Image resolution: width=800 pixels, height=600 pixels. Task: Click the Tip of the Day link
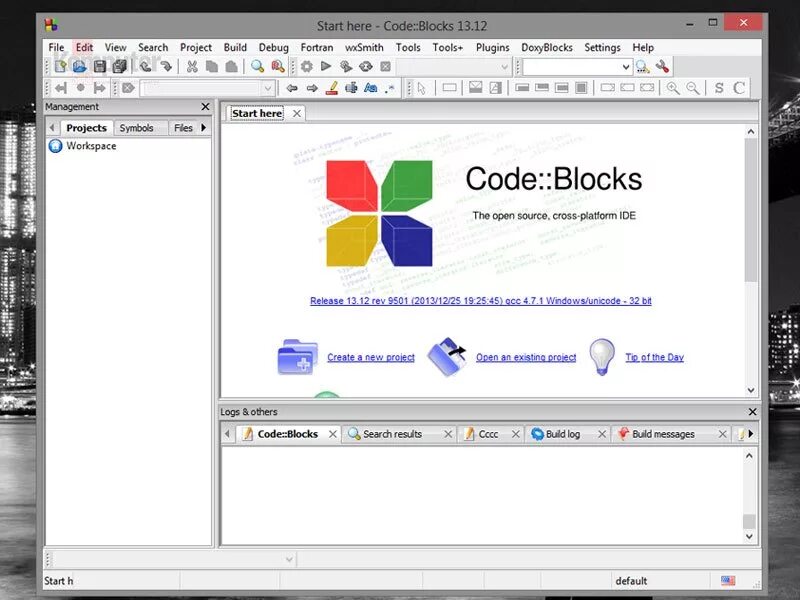coord(655,357)
